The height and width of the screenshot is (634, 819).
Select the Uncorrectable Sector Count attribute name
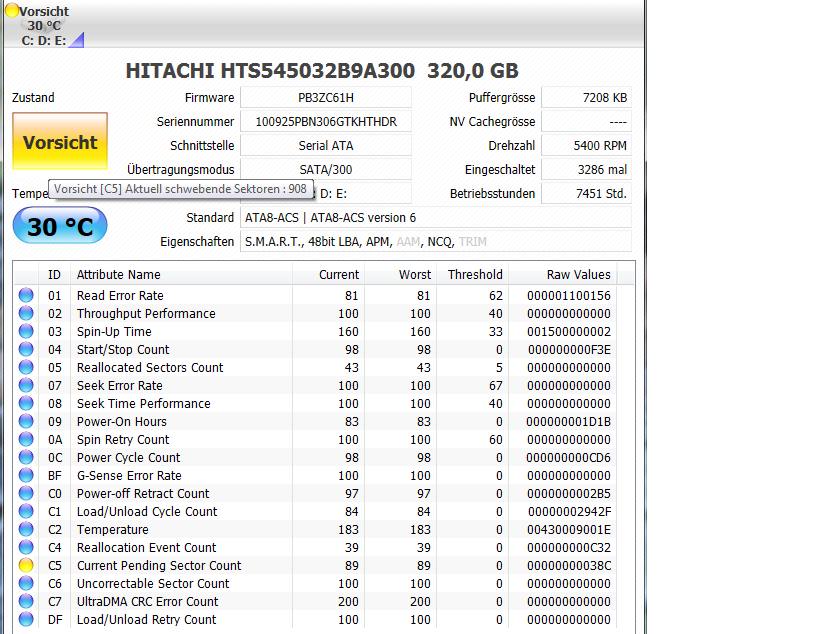tap(153, 583)
